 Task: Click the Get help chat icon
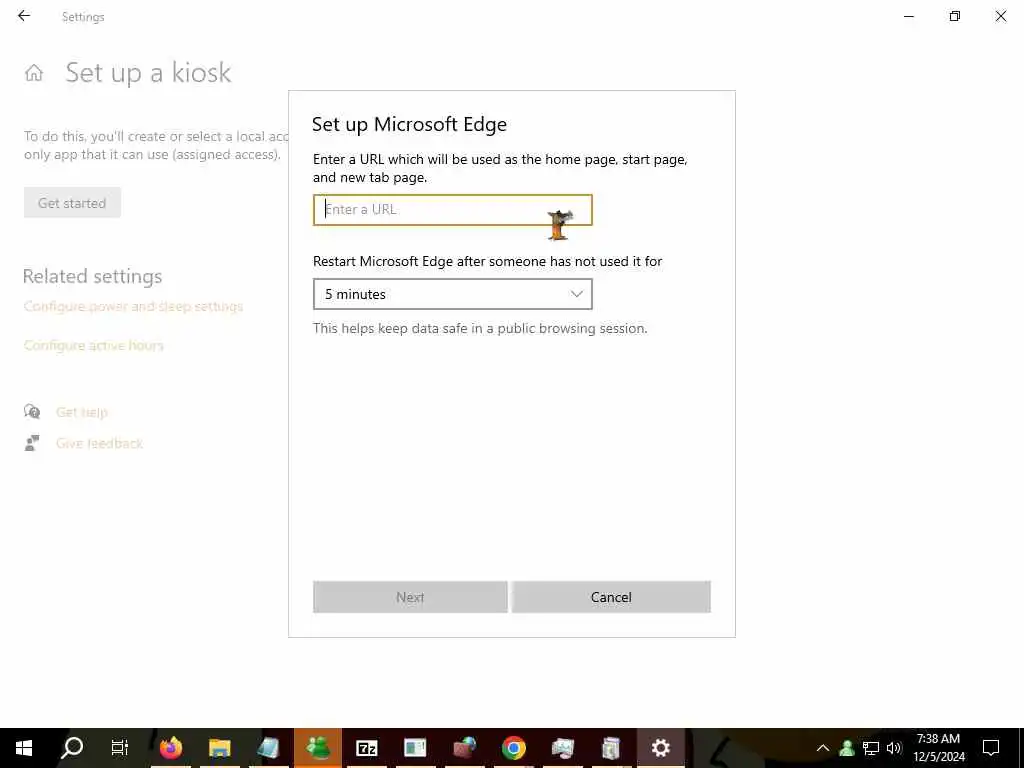click(x=32, y=411)
